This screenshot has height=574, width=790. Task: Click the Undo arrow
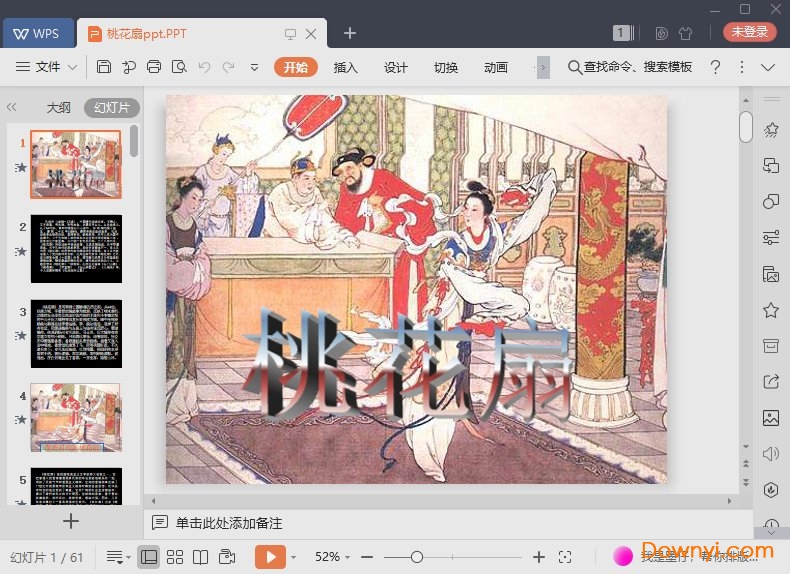[204, 67]
